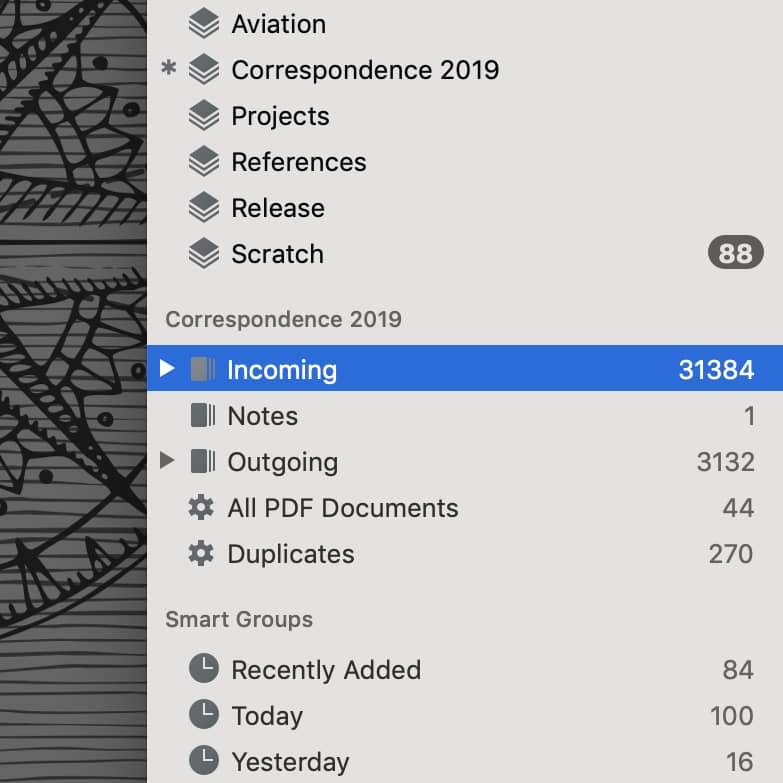Expand the Outgoing group disclosure triangle
The width and height of the screenshot is (783, 783).
tap(167, 461)
